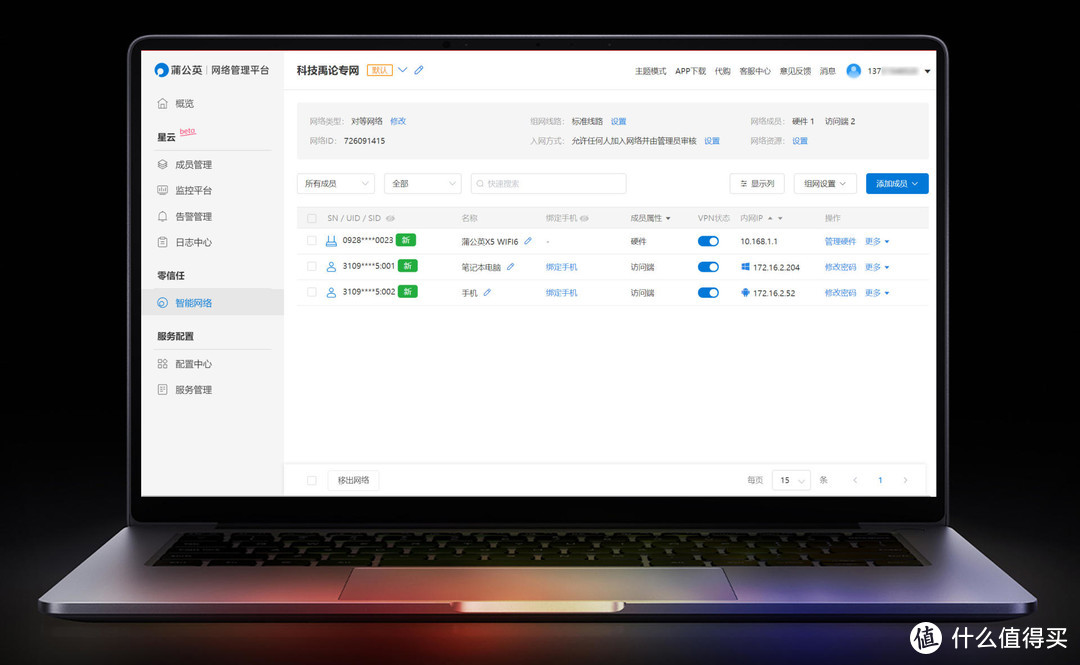1080x665 pixels.
Task: Open 代购 in top bar
Action: 723,71
